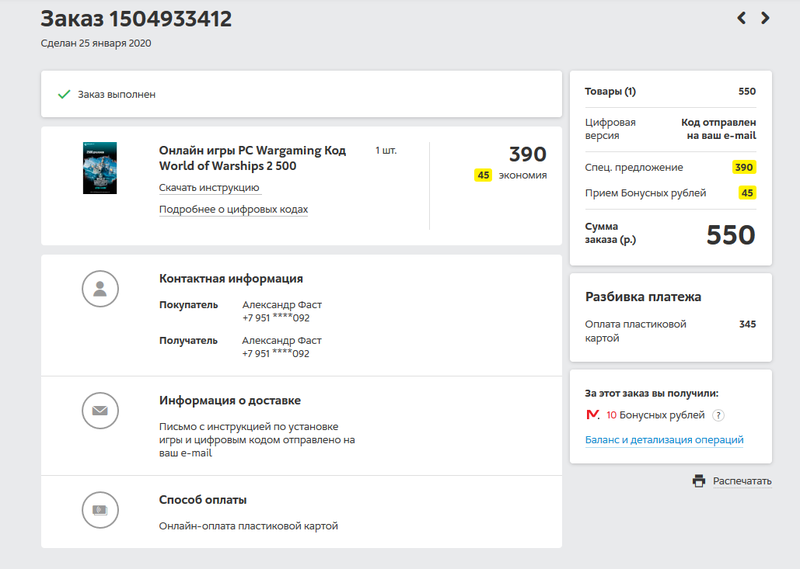Click the green order completed checkmark

pyautogui.click(x=64, y=94)
